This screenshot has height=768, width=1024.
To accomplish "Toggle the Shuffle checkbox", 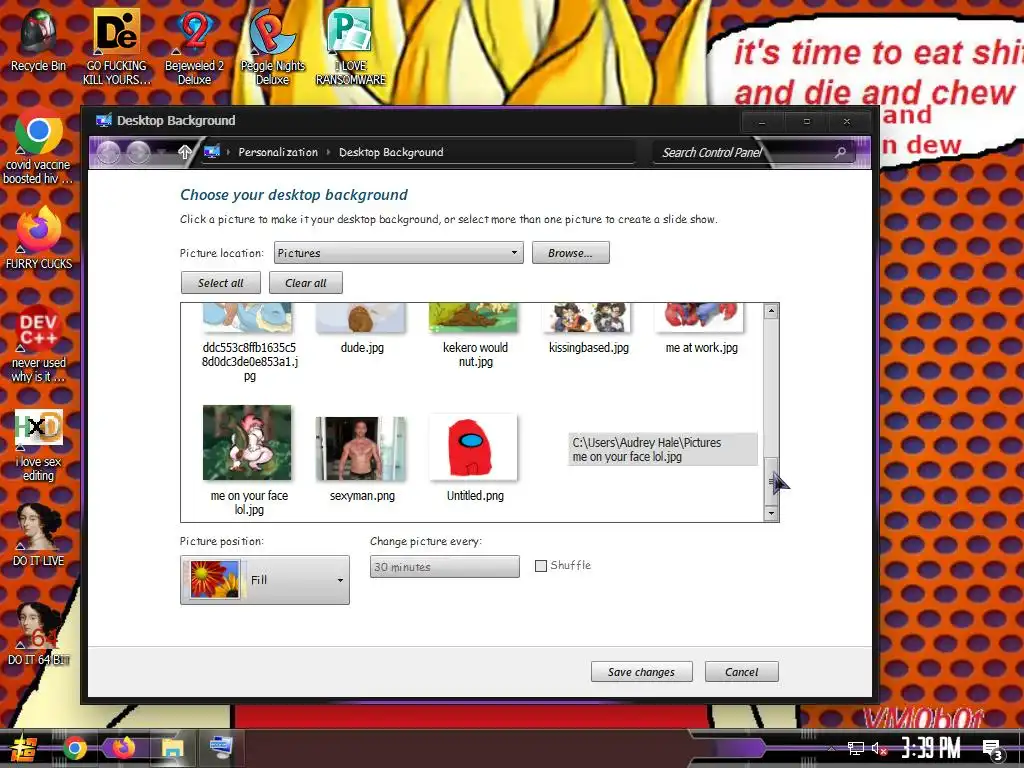I will click(541, 566).
